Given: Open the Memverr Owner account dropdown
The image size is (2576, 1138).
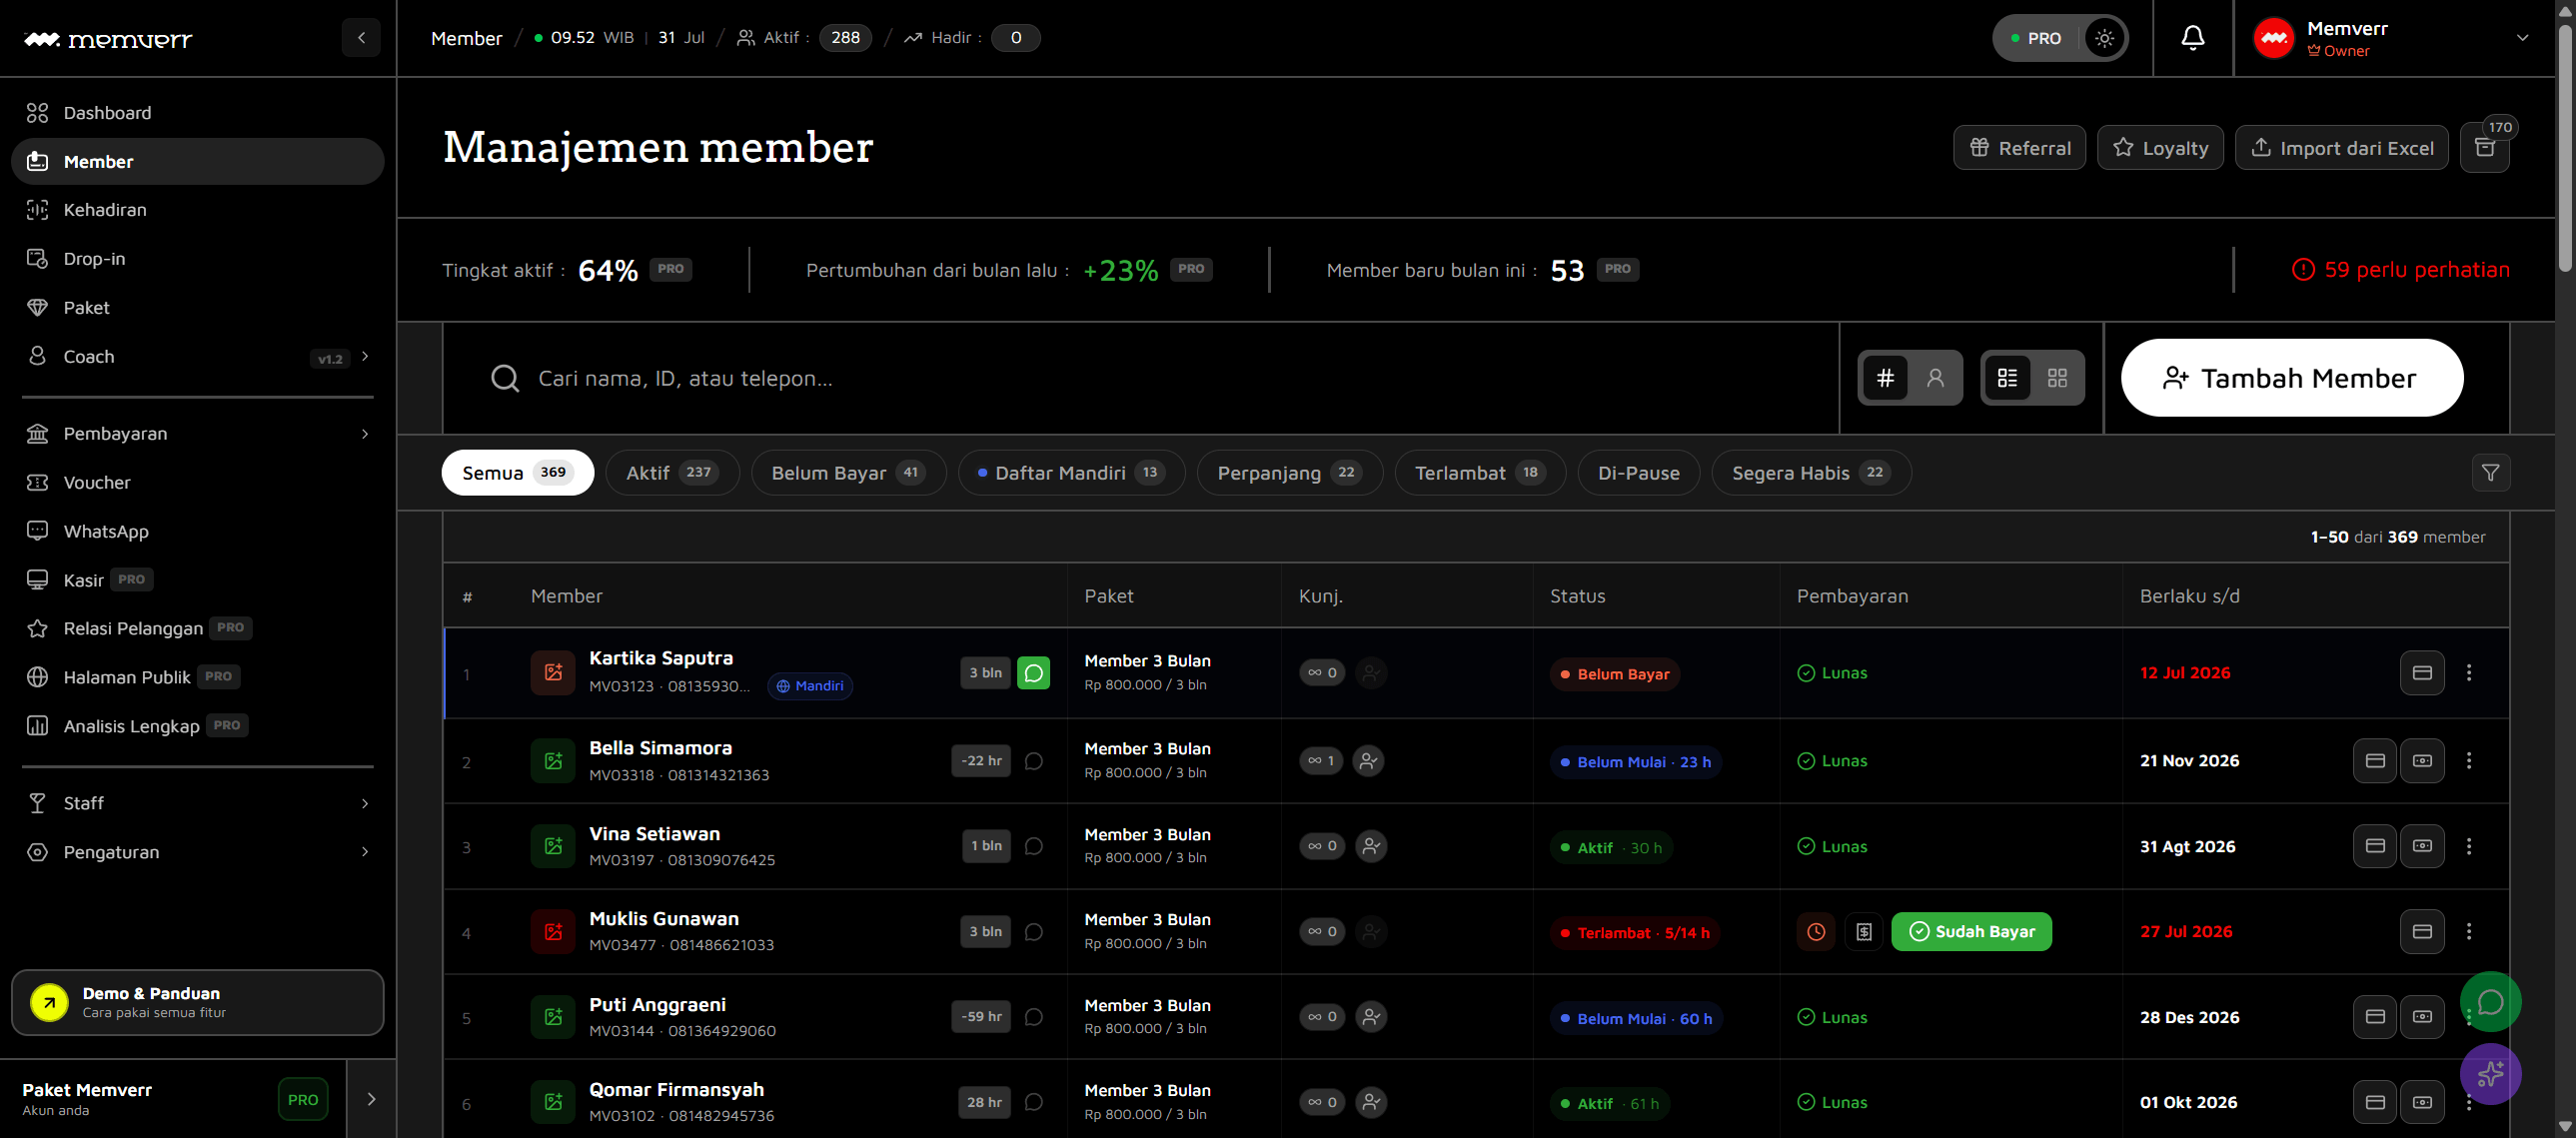Looking at the screenshot, I should [x=2394, y=38].
